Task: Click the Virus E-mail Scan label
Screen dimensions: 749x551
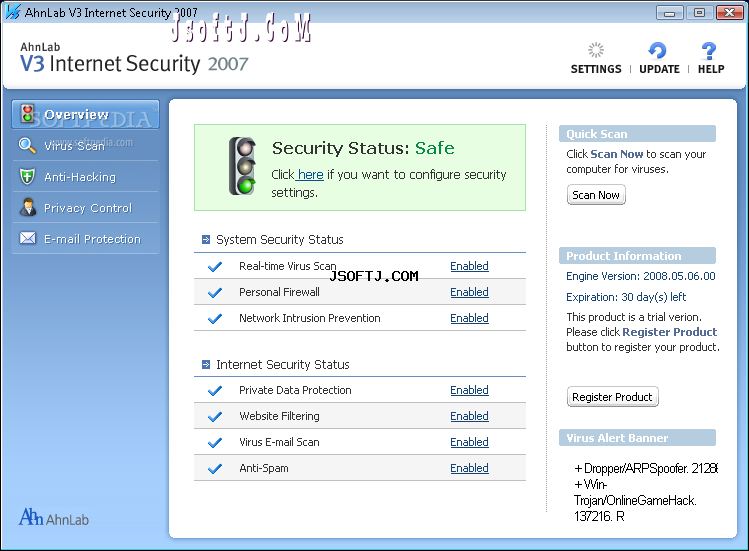Action: coord(279,443)
